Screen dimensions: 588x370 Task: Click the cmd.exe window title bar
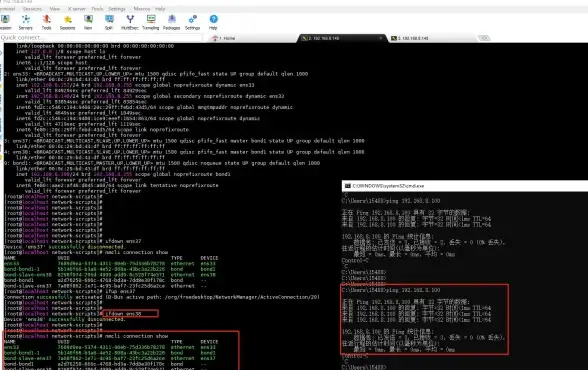tap(465, 186)
